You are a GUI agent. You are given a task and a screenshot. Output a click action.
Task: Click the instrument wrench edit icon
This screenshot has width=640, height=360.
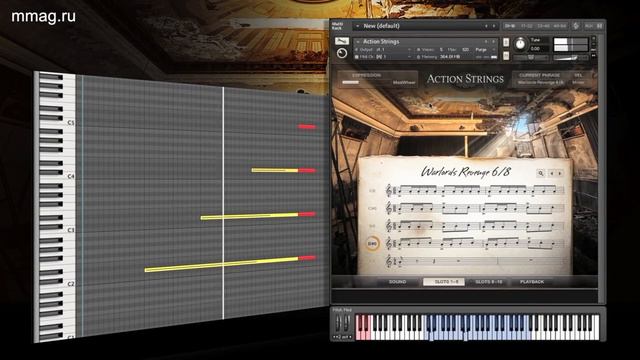point(342,41)
